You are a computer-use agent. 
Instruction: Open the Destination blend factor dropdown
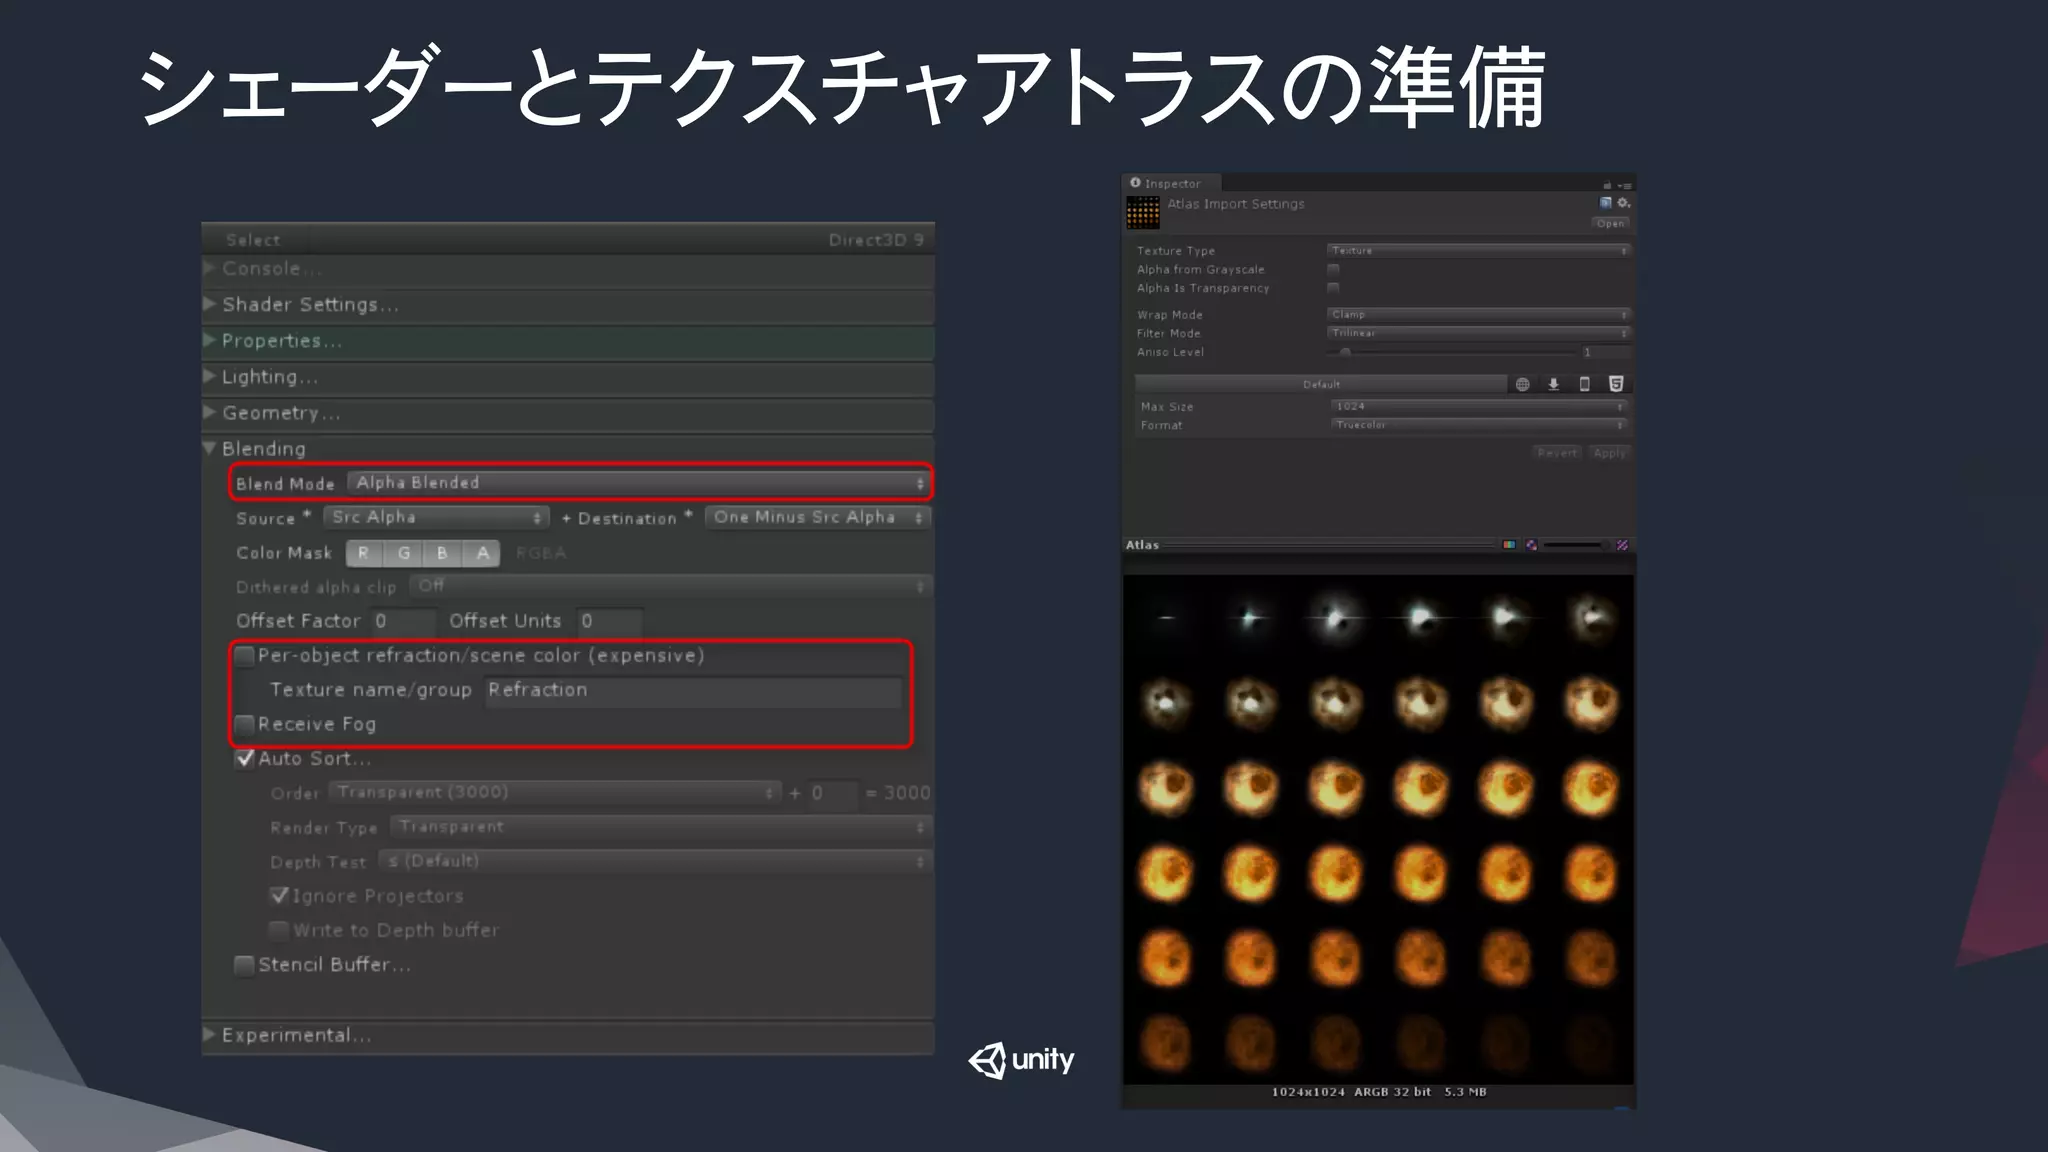pos(817,517)
